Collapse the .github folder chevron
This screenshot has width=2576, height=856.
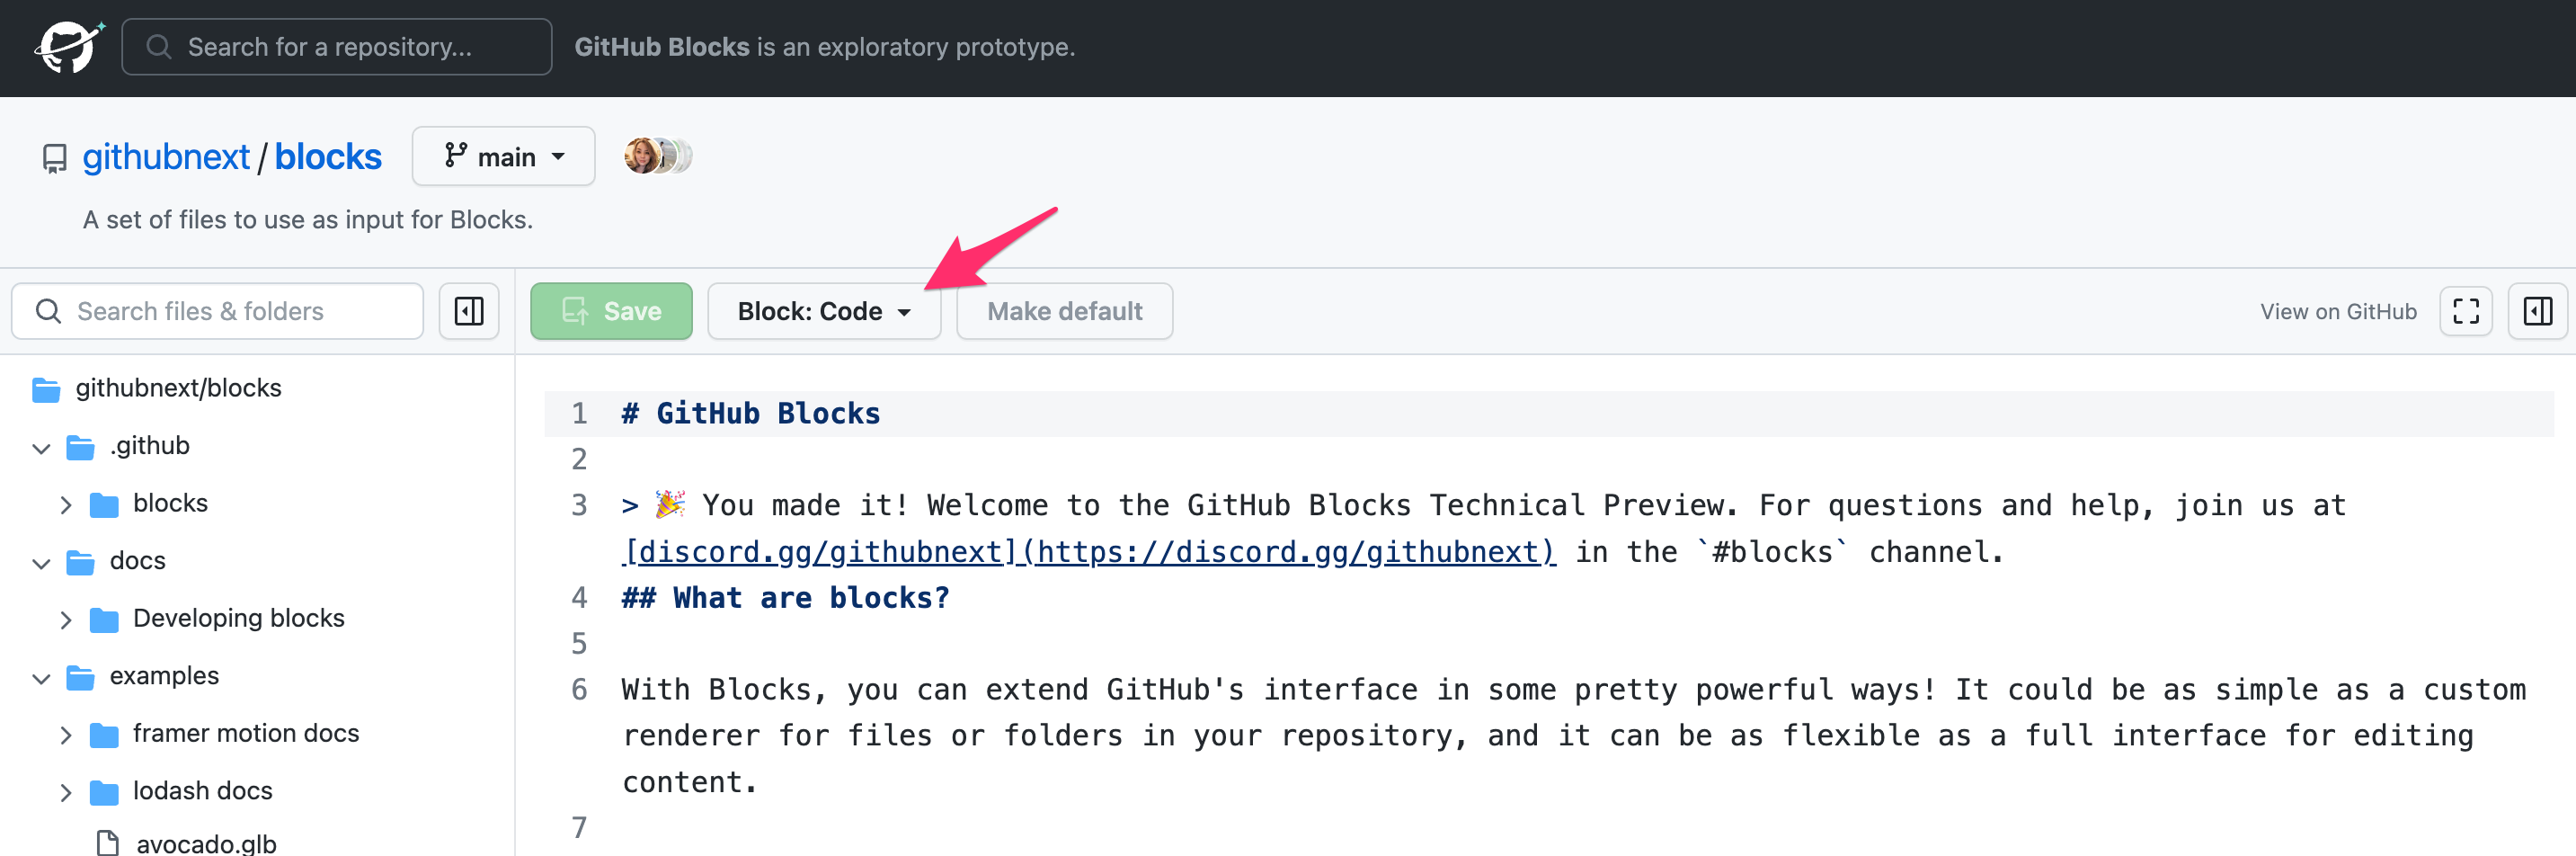(x=41, y=448)
